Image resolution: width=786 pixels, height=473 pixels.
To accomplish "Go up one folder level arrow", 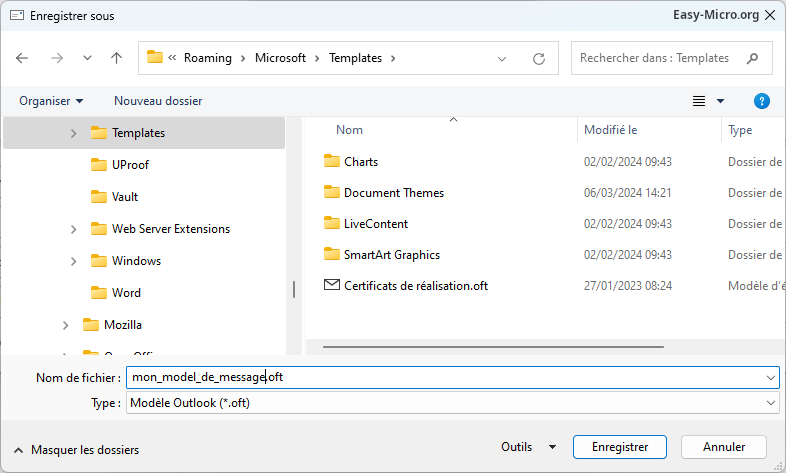I will (116, 58).
